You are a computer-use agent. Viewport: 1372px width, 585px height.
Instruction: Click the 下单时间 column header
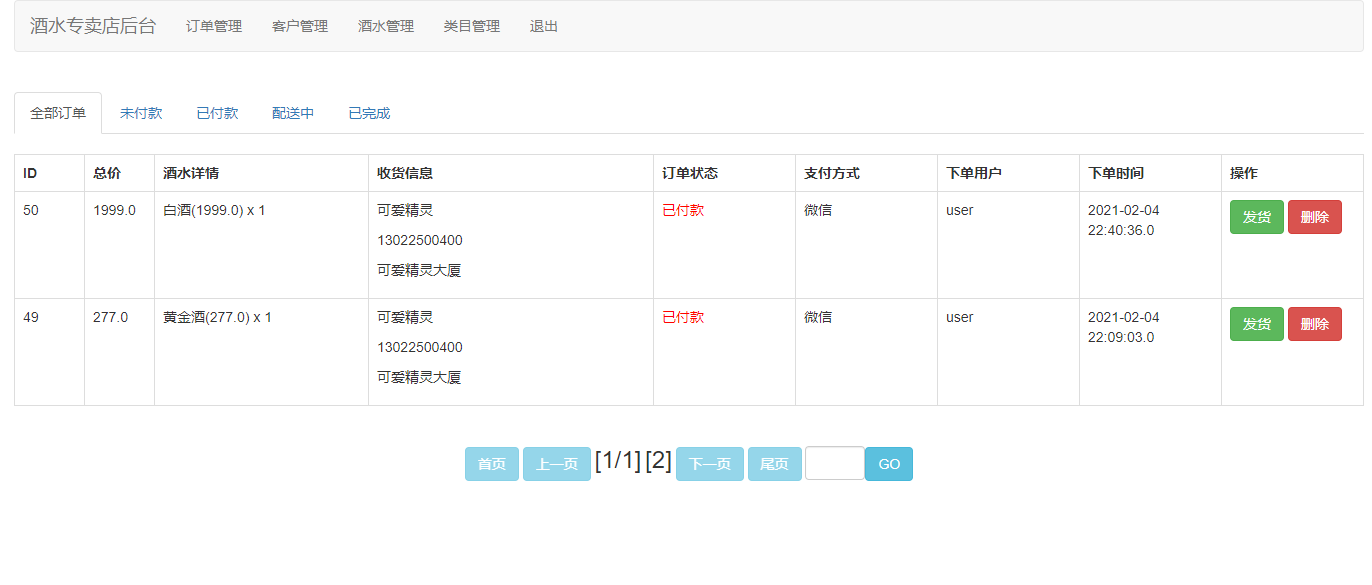click(x=1151, y=173)
